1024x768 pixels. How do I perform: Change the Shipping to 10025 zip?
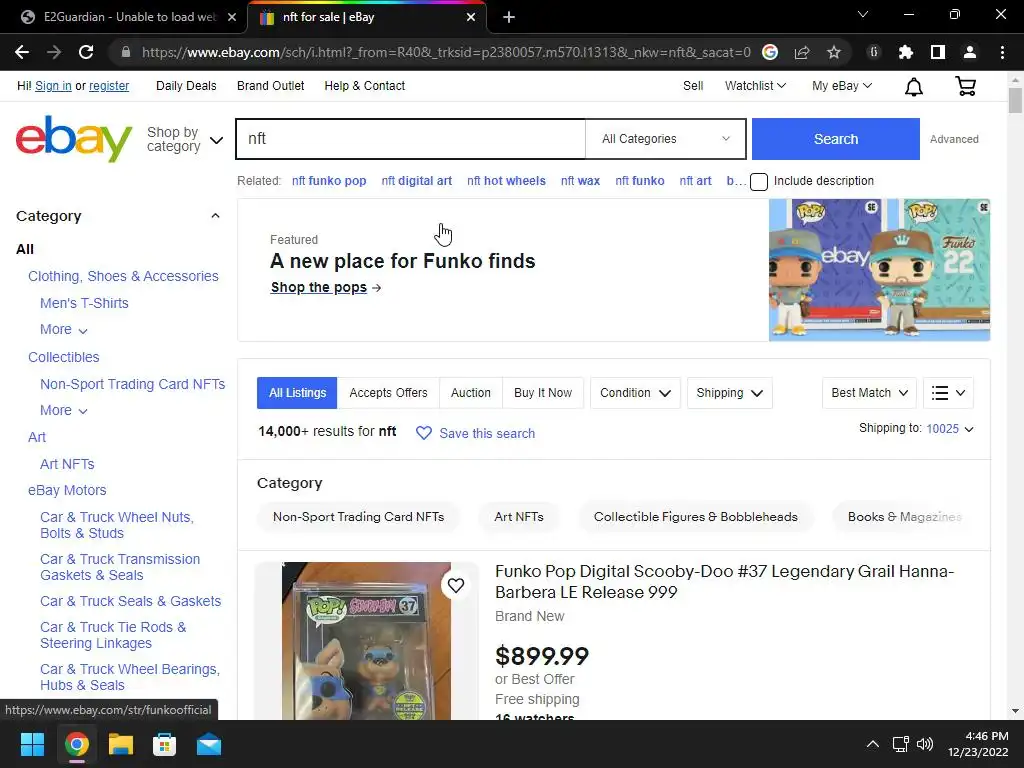[x=950, y=429]
